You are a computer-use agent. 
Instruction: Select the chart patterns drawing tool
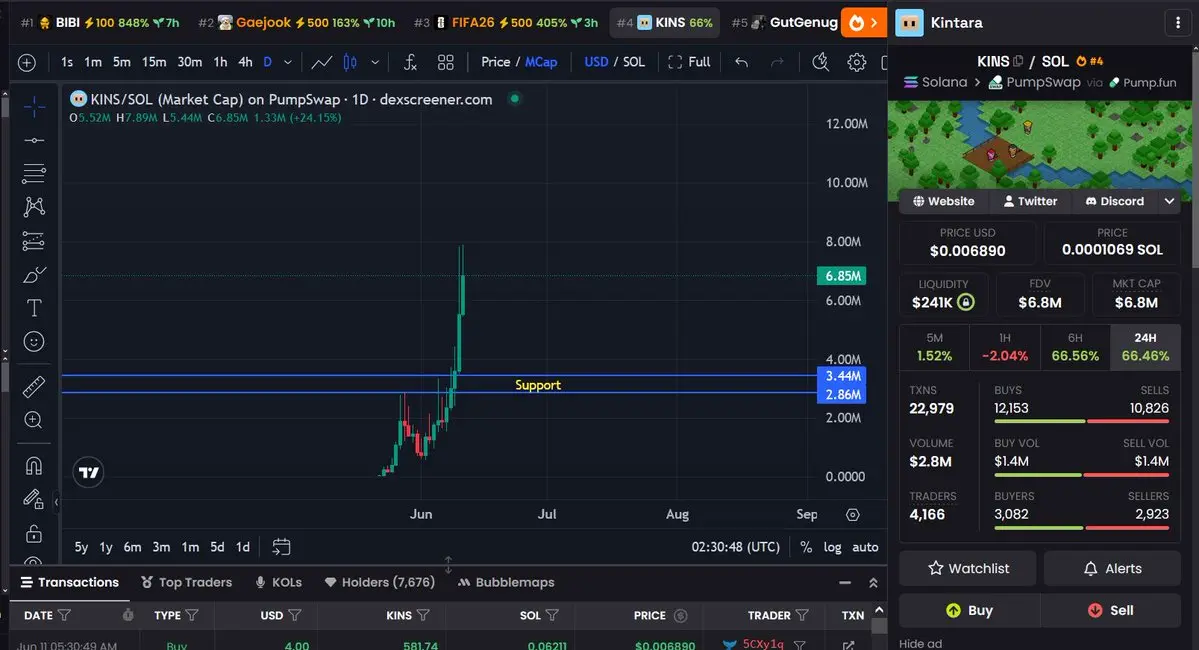[x=34, y=207]
